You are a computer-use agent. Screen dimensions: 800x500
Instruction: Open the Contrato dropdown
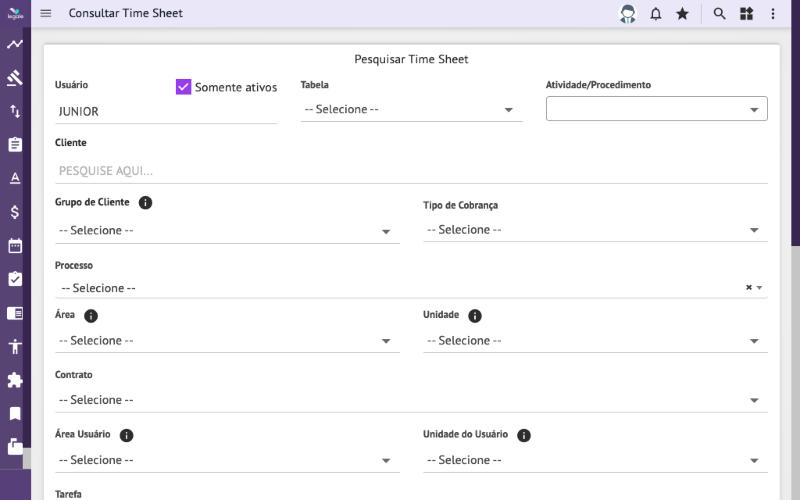tap(411, 400)
